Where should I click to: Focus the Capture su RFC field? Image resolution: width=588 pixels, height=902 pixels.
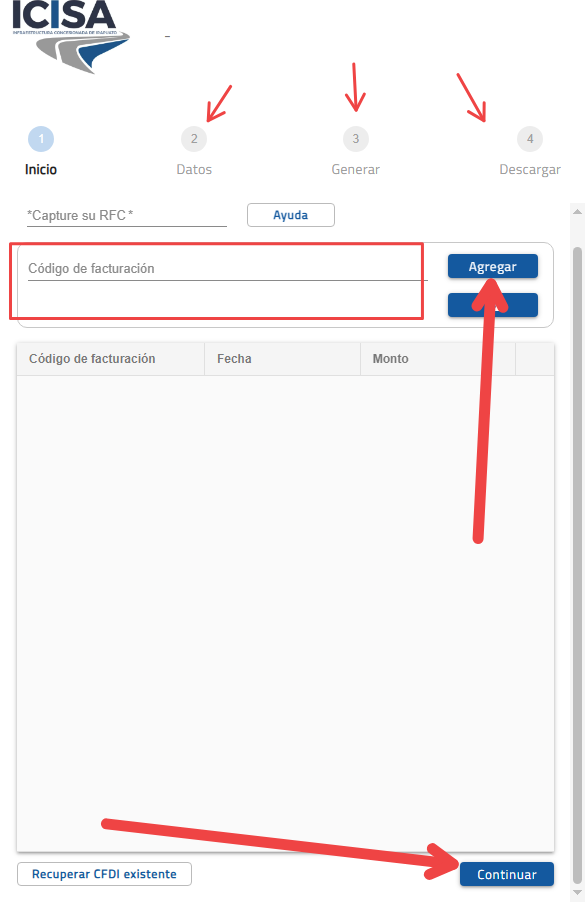[x=127, y=216]
